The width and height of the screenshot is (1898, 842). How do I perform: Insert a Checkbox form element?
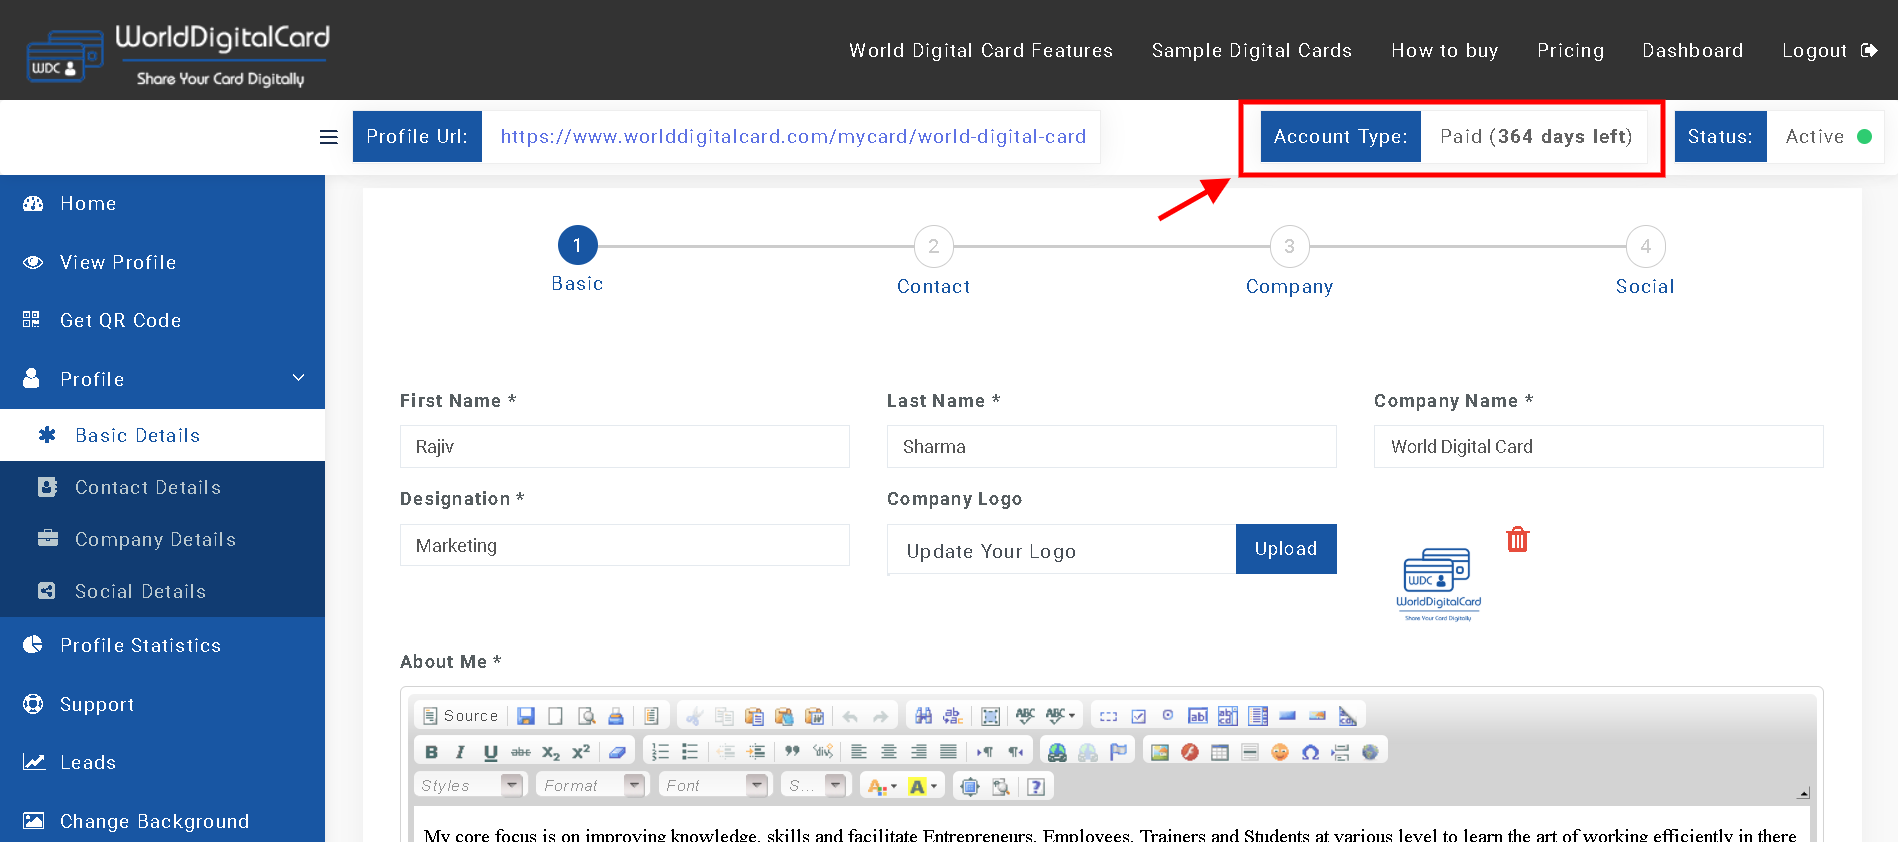(1138, 716)
